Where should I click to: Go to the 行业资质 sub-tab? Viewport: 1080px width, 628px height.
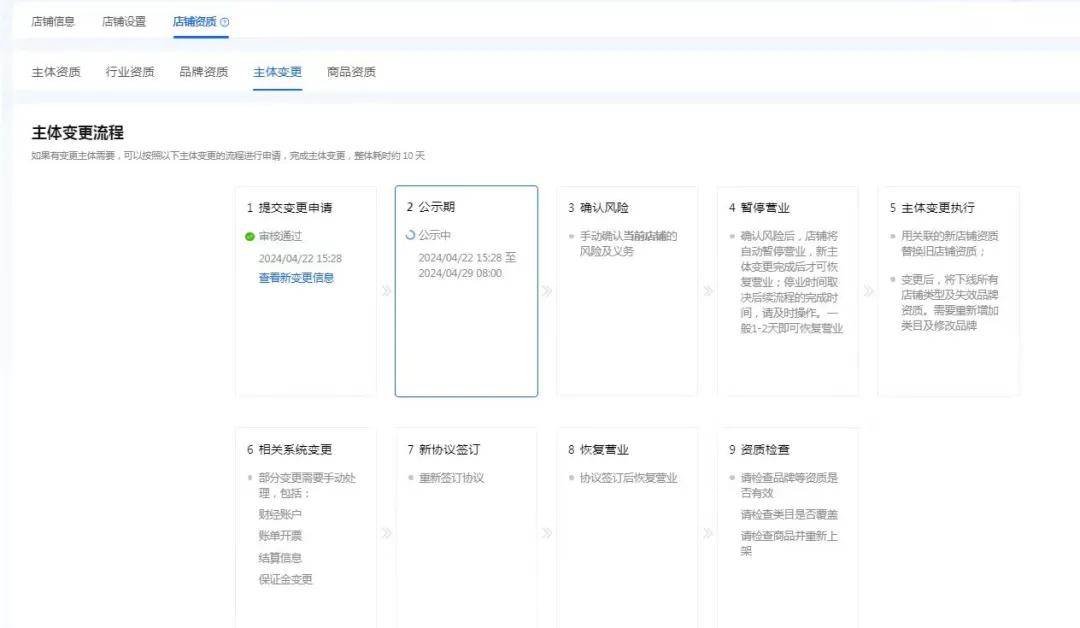pyautogui.click(x=130, y=72)
